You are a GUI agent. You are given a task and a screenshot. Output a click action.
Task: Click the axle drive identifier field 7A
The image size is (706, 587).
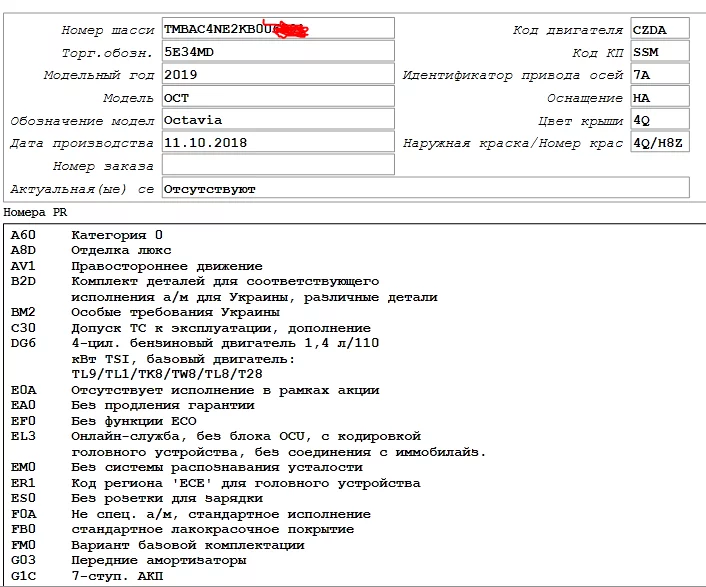click(660, 73)
